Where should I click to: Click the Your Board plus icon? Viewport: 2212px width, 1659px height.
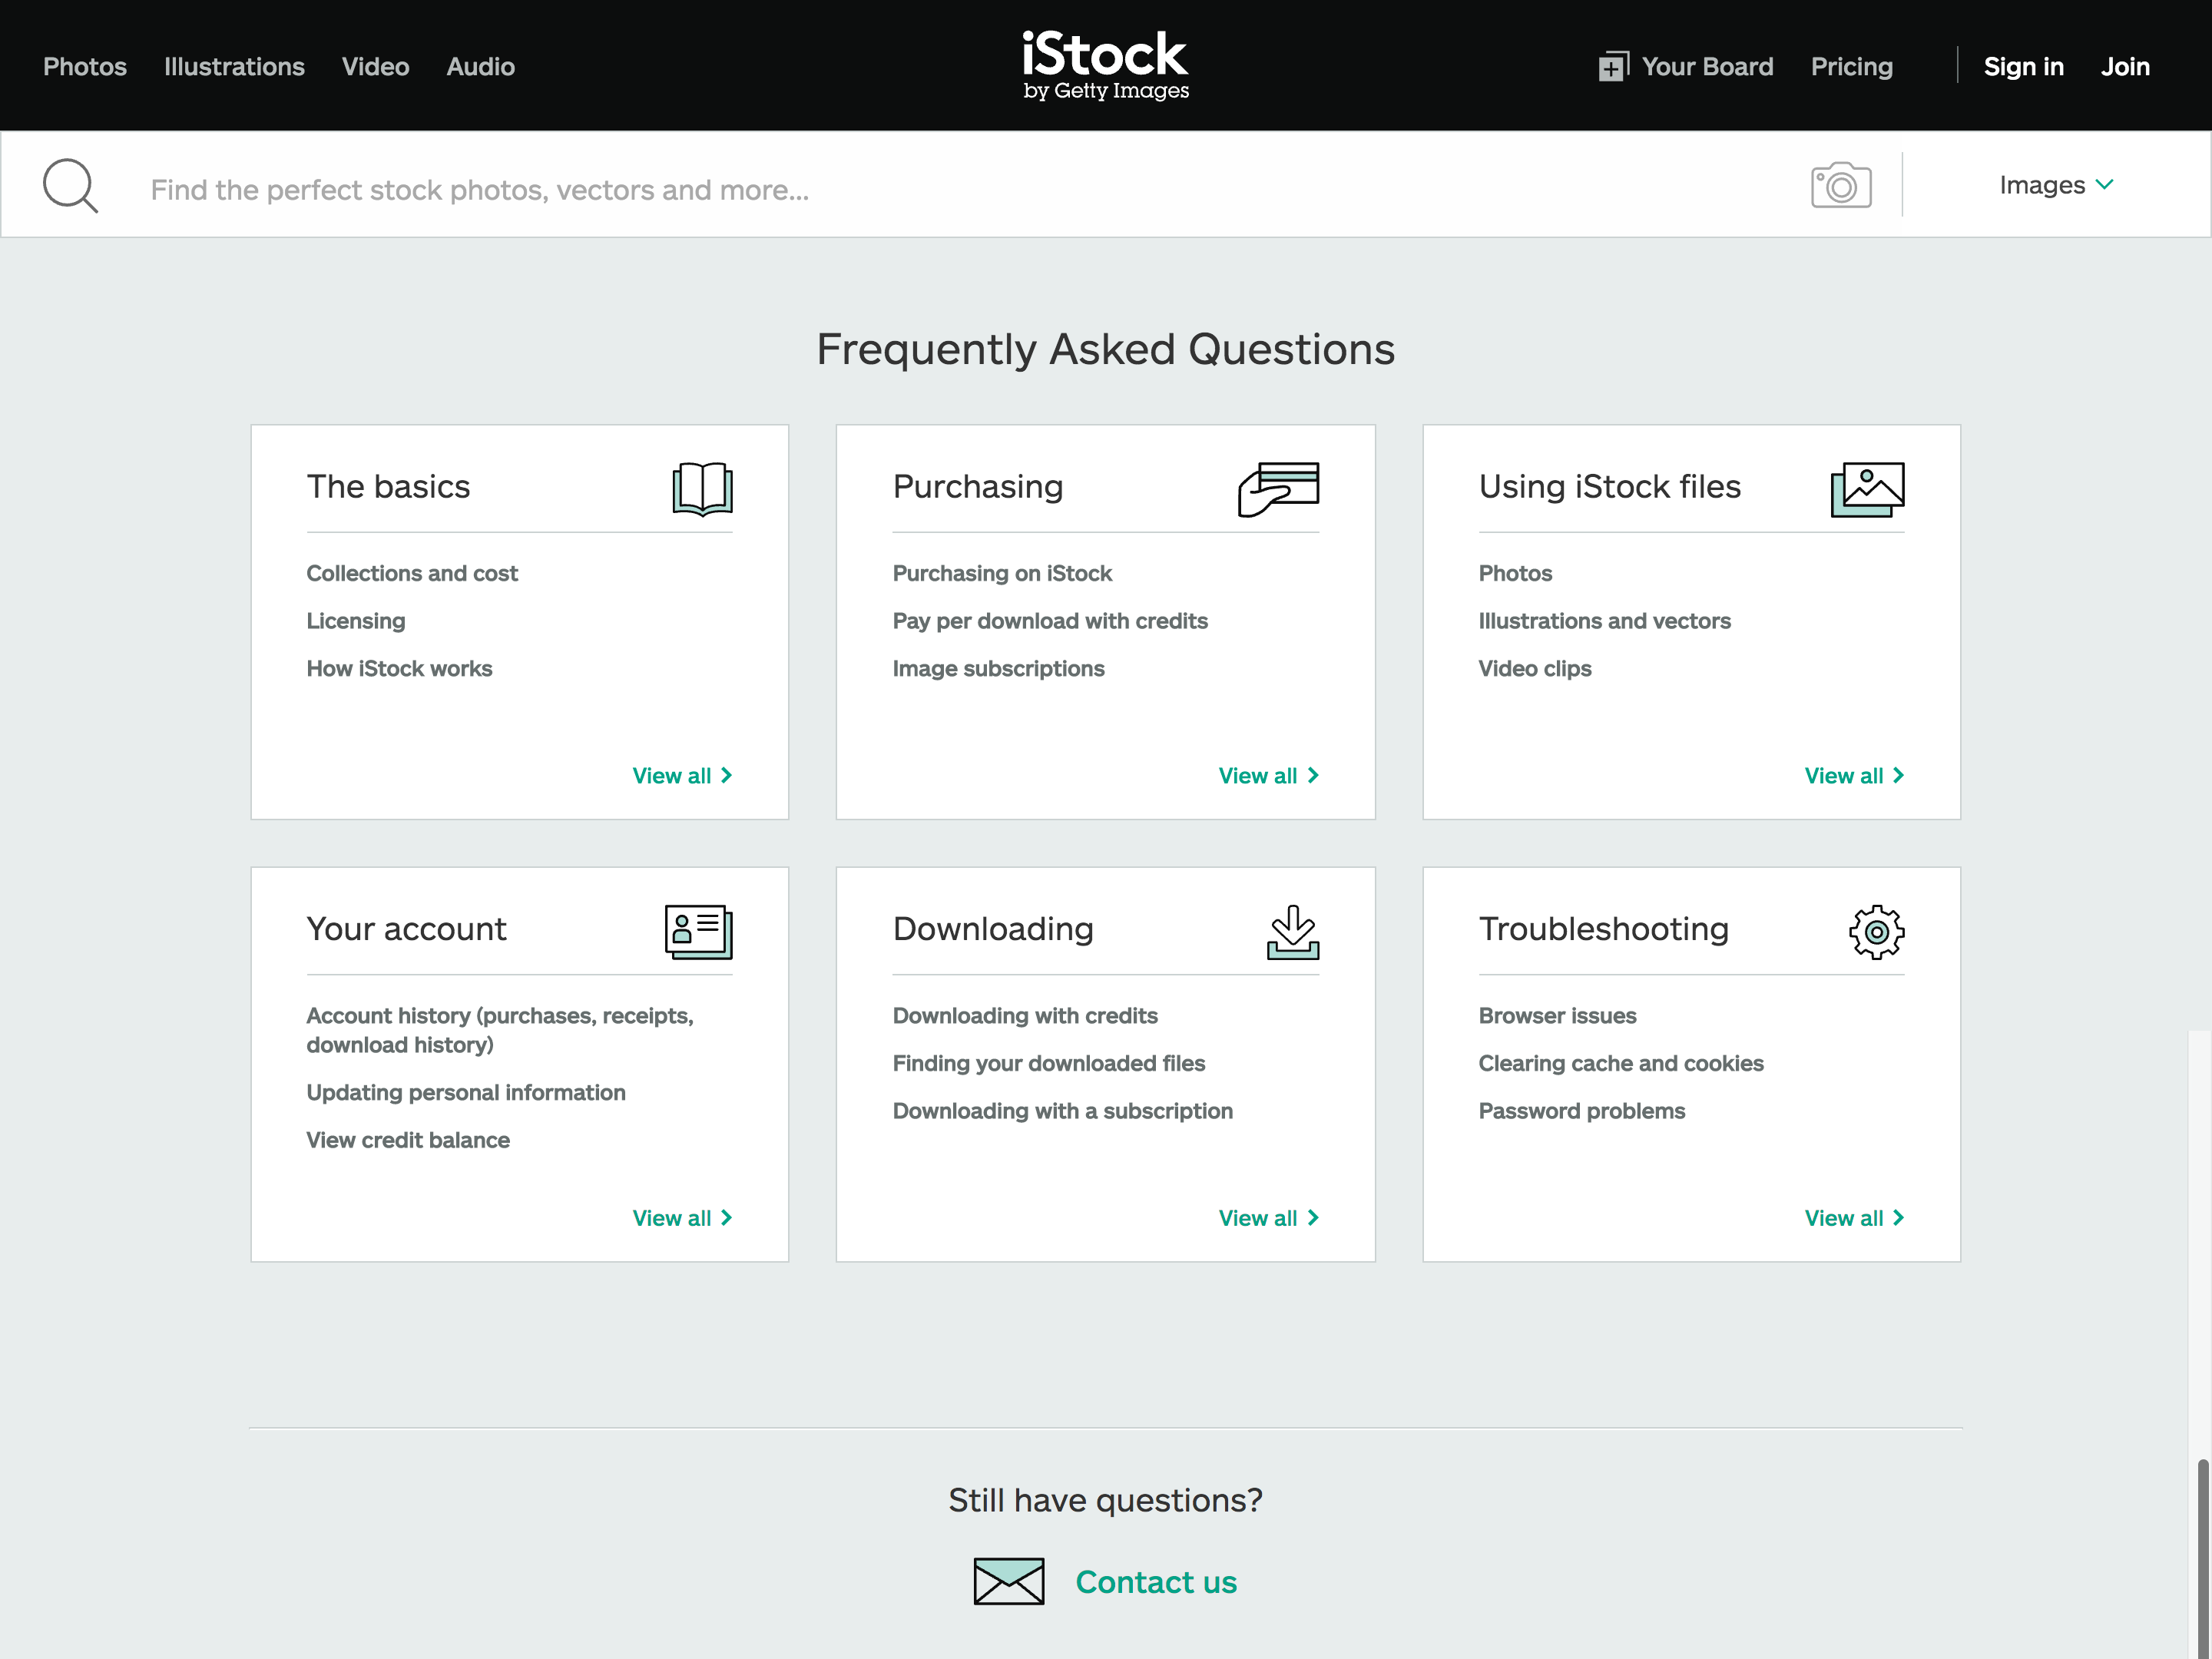1613,67
